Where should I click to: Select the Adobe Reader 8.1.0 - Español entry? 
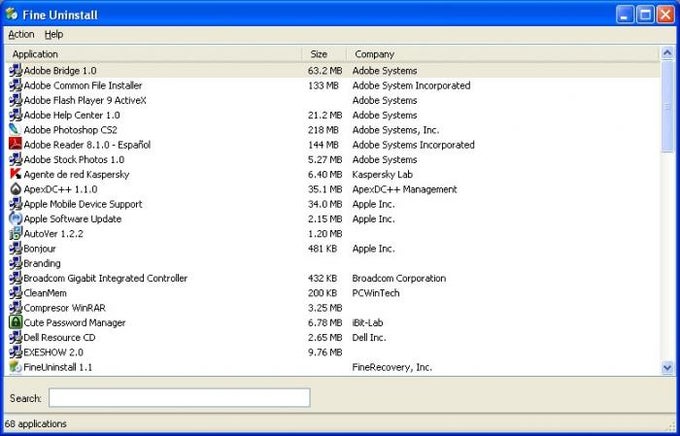[87, 144]
